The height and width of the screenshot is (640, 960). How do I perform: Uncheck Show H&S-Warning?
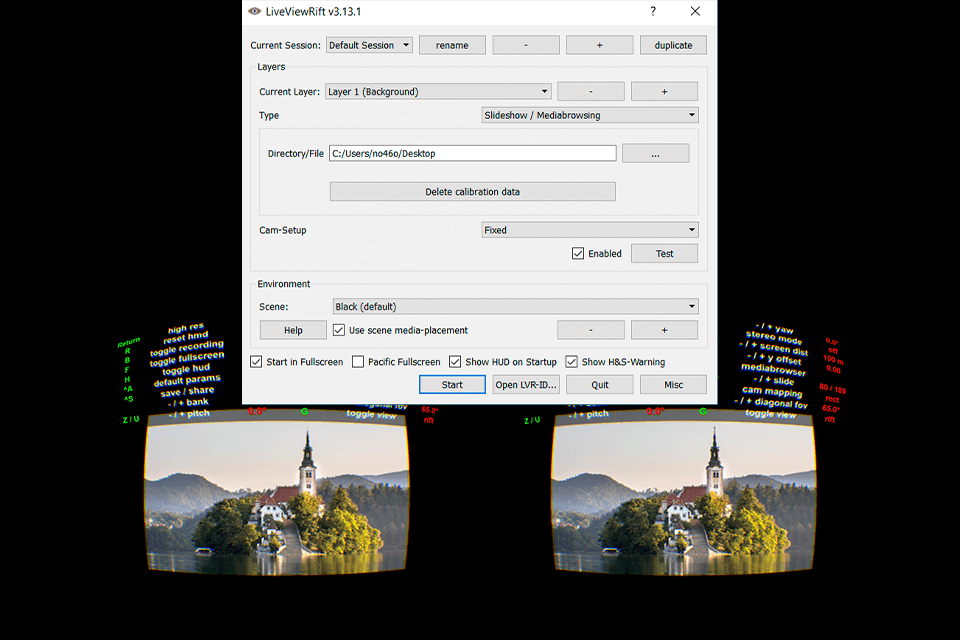click(x=572, y=362)
